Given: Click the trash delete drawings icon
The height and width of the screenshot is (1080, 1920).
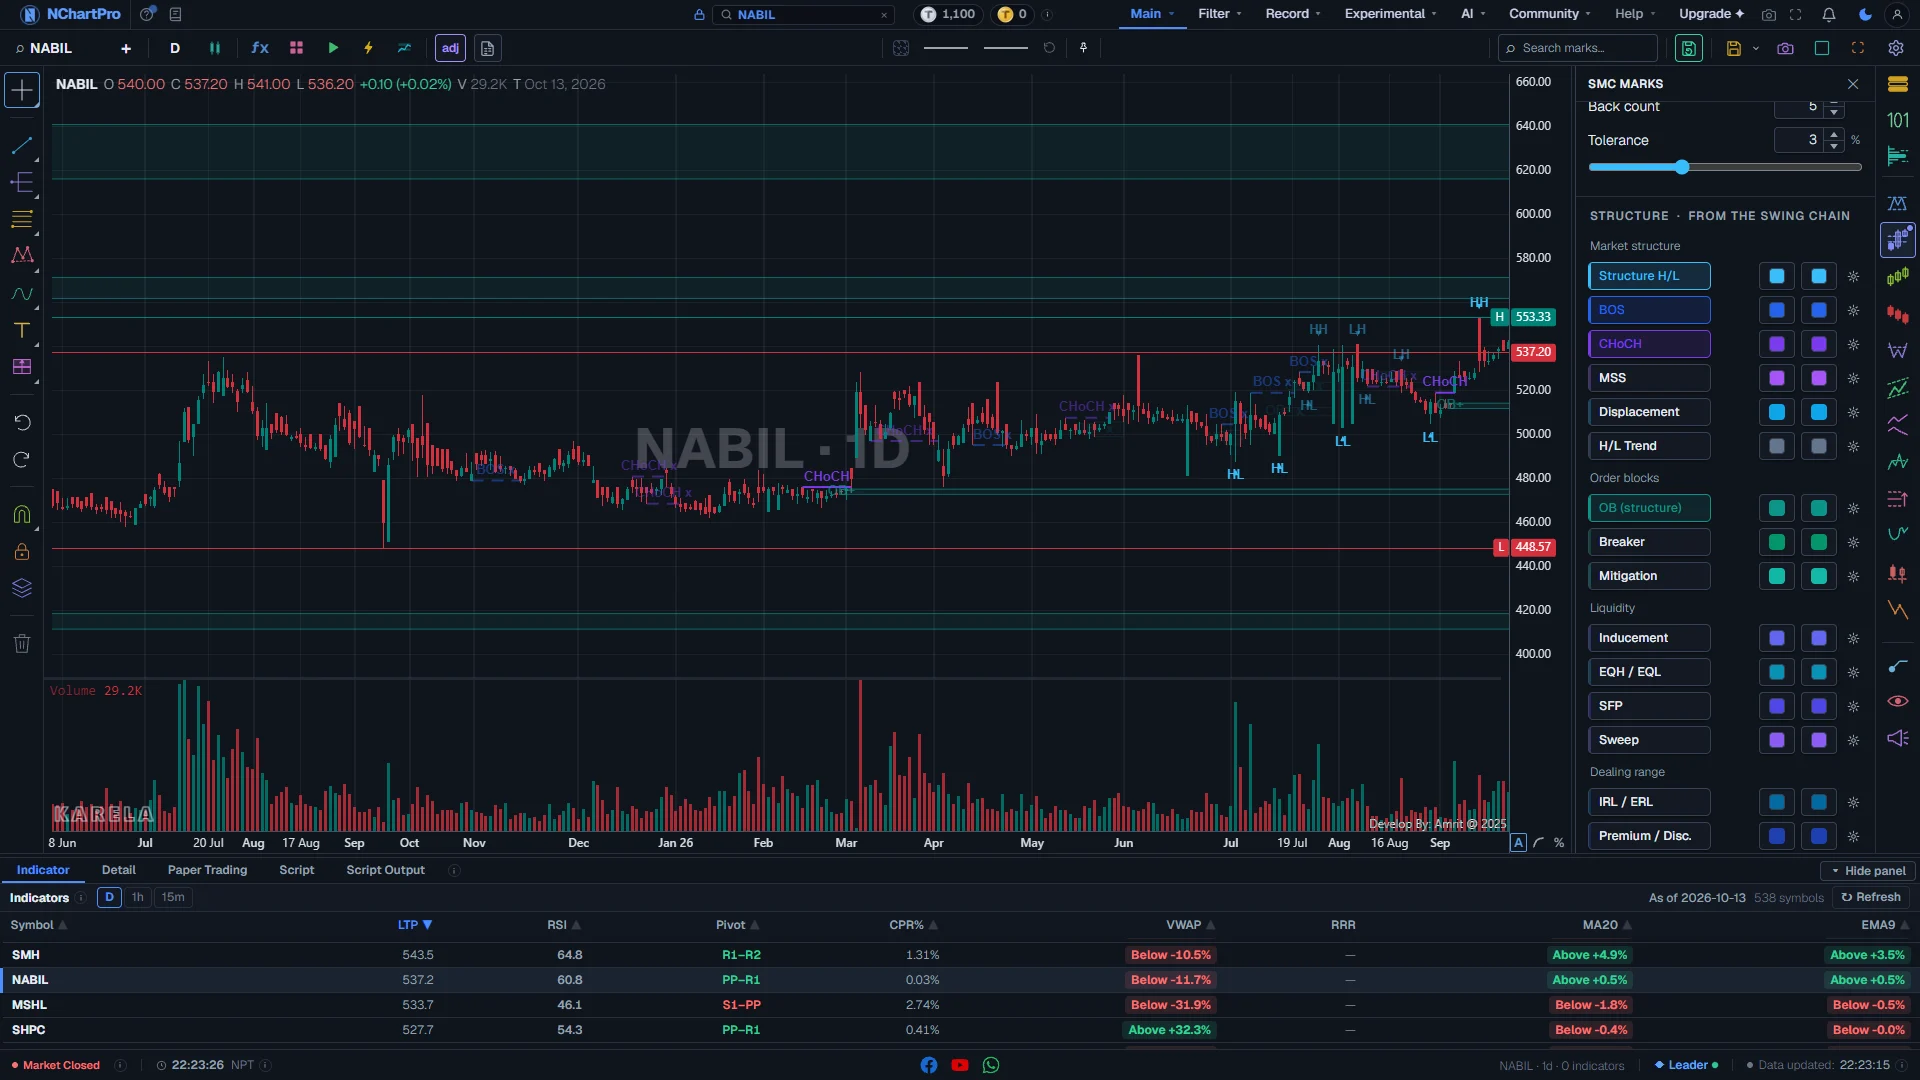Looking at the screenshot, I should [x=22, y=643].
